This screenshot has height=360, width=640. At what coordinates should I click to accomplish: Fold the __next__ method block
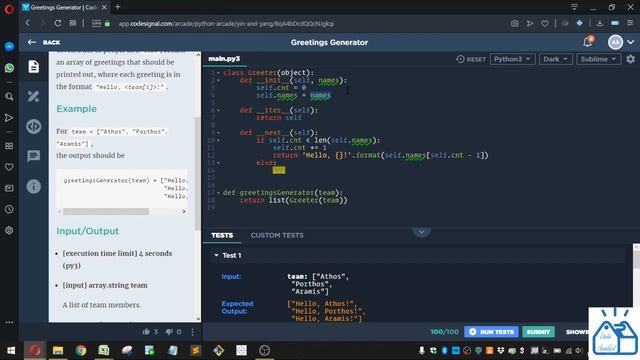219,133
